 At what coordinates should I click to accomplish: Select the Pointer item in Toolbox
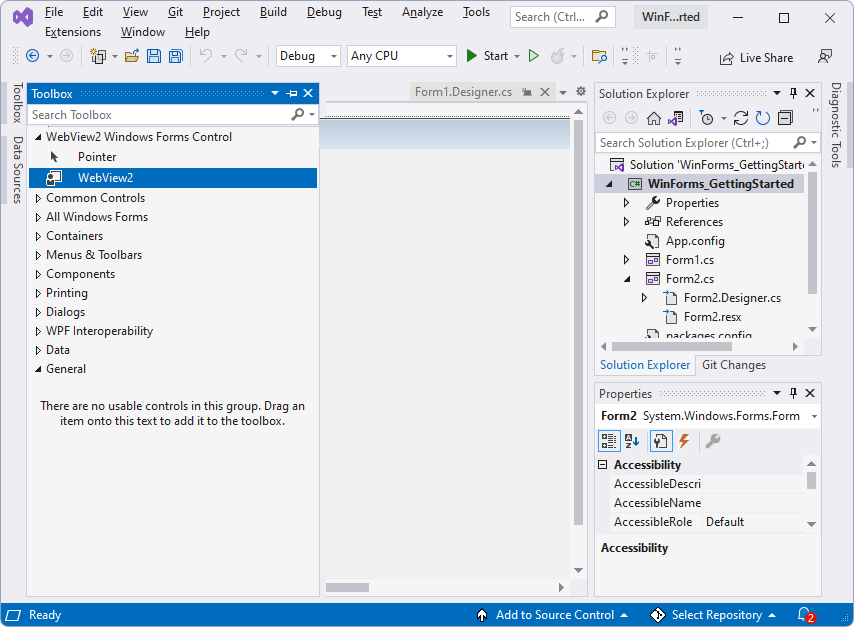click(97, 156)
